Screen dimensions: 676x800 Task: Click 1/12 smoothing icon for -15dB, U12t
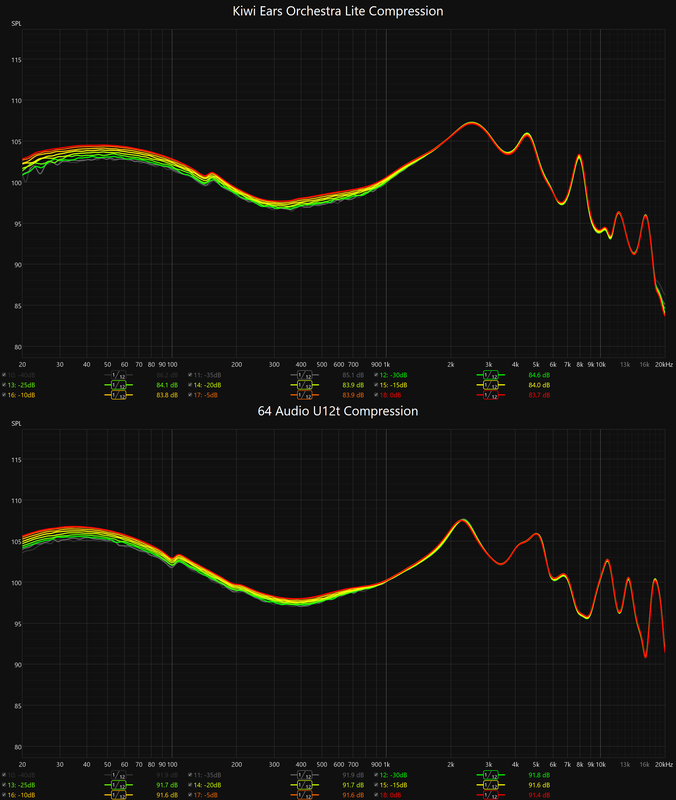(x=491, y=785)
